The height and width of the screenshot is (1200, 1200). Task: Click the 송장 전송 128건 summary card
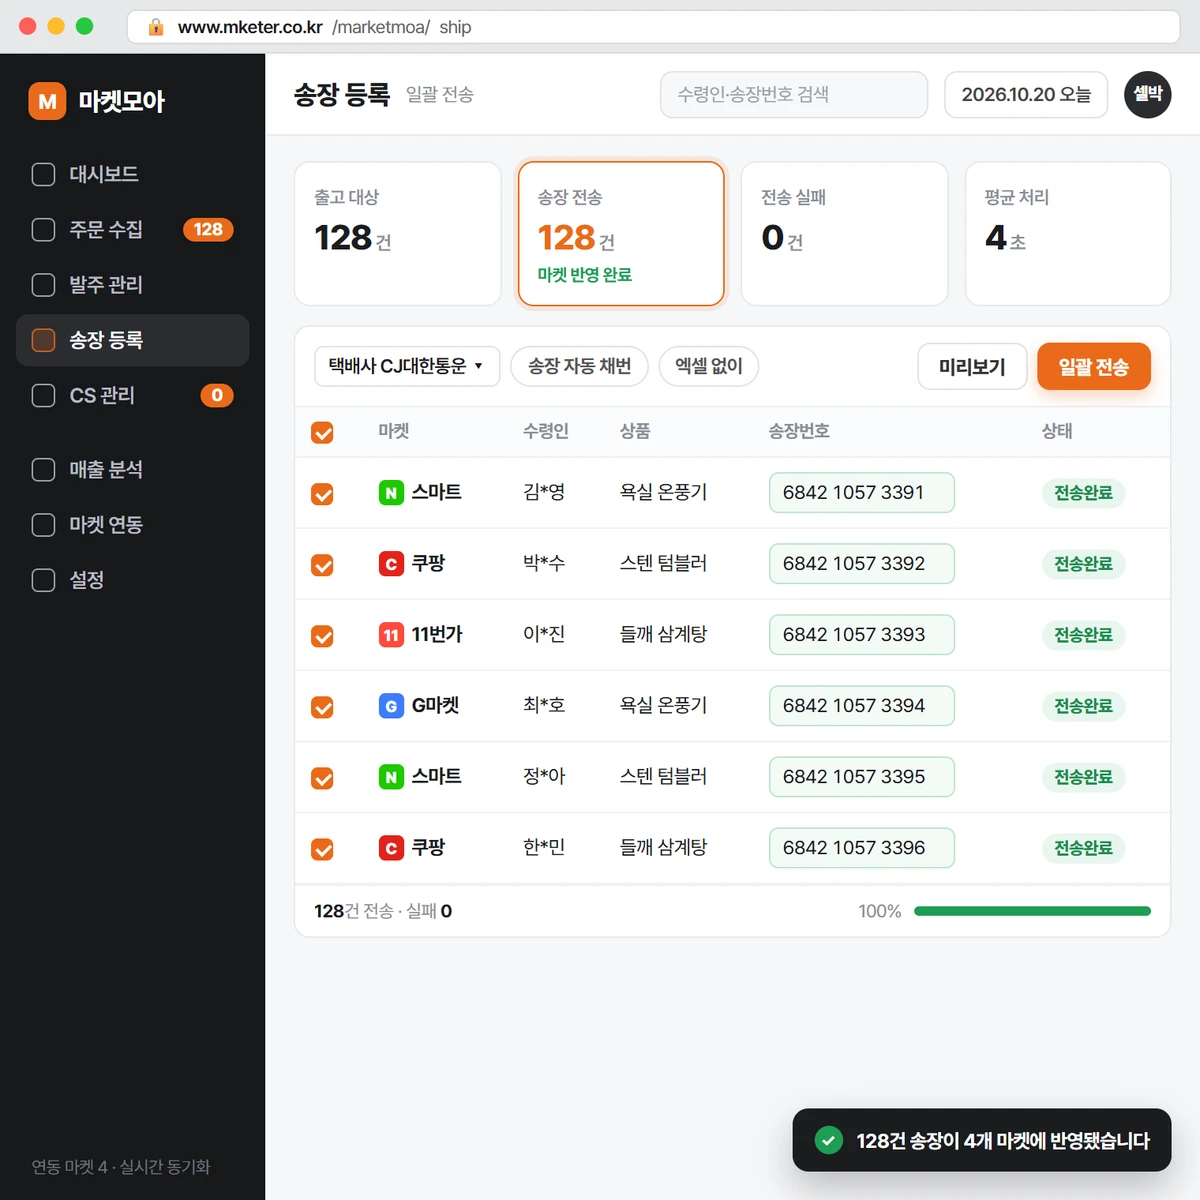click(x=621, y=234)
